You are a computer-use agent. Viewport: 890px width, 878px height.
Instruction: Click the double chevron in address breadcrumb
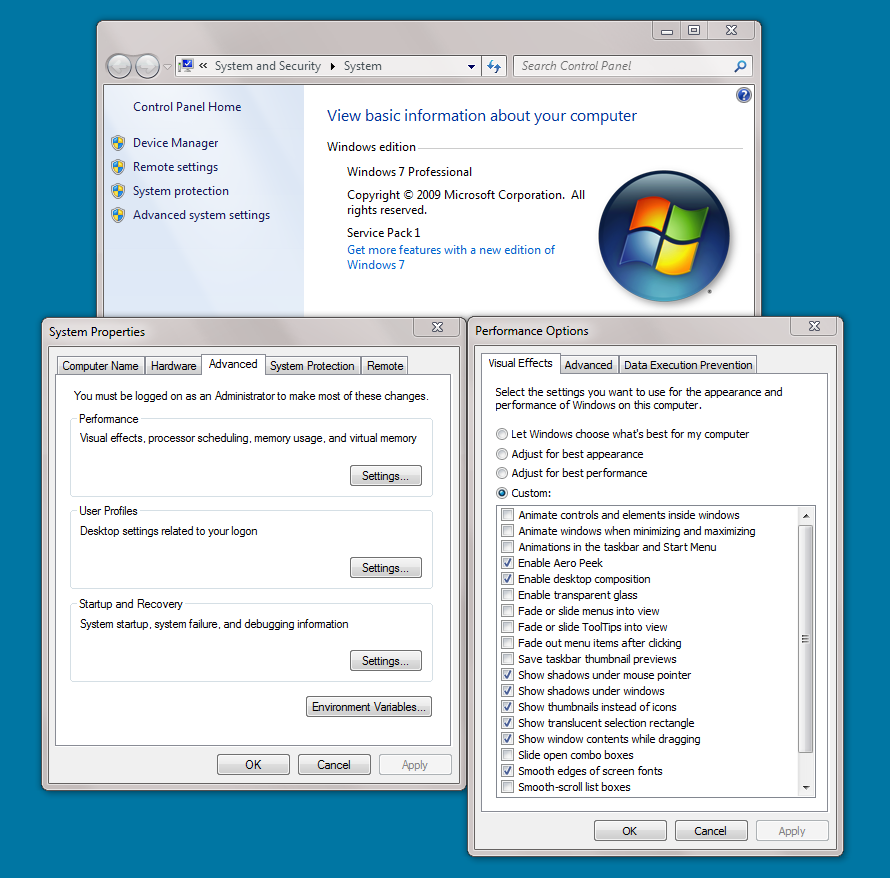point(203,66)
